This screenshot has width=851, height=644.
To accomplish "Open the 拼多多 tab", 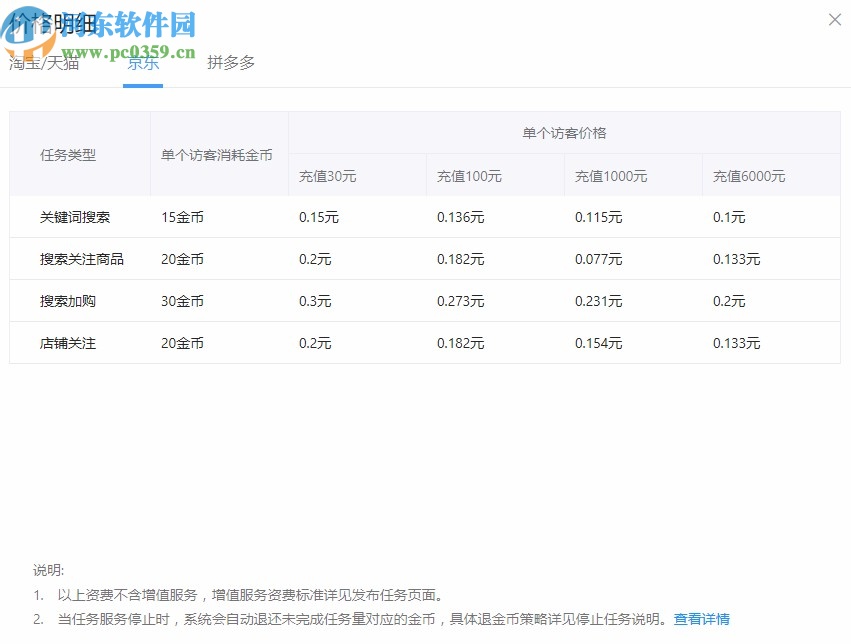I will 229,64.
